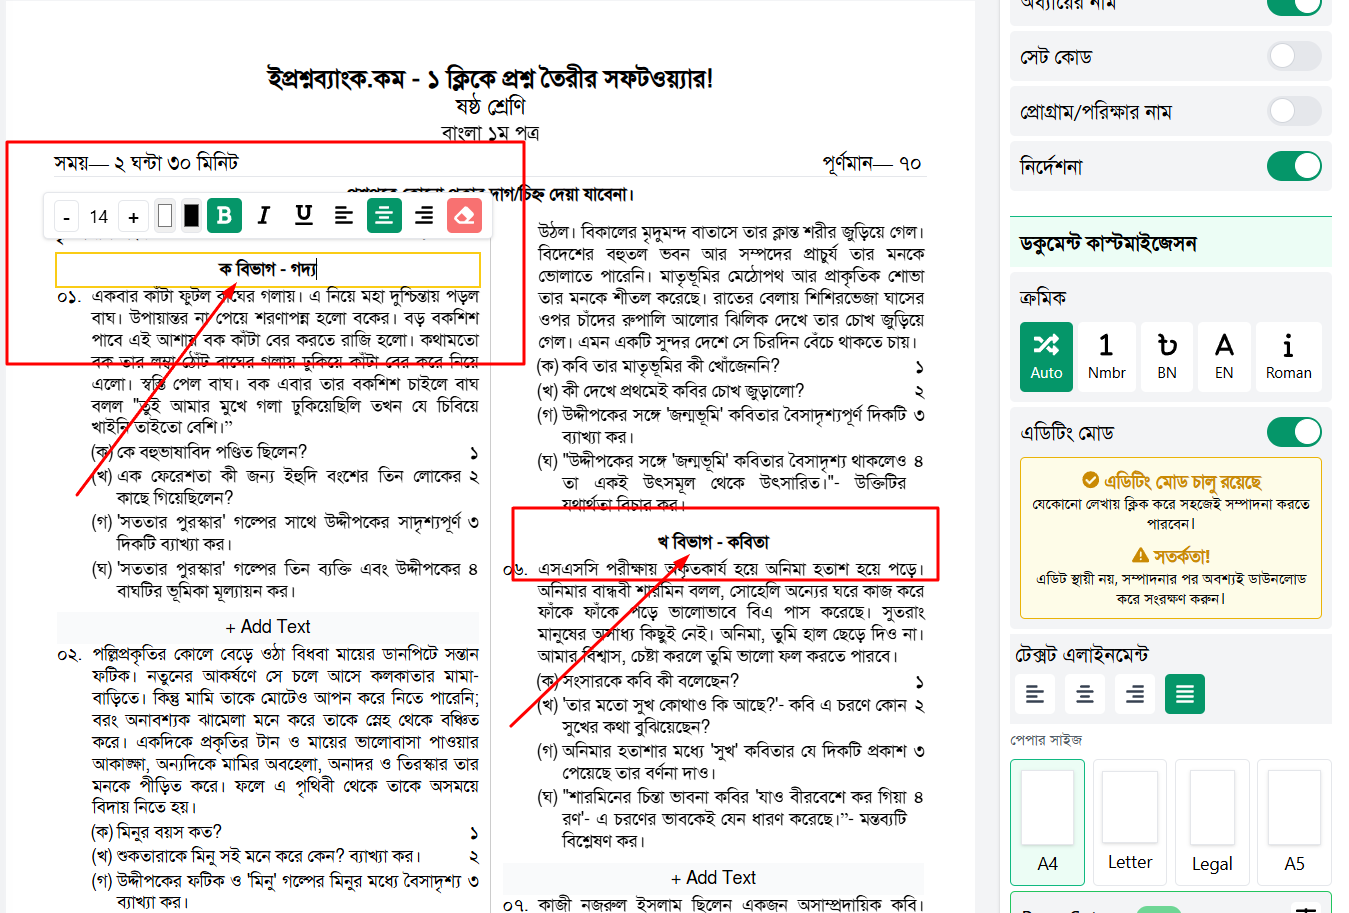Pick the black text color swatch
The height and width of the screenshot is (913, 1349).
point(191,215)
